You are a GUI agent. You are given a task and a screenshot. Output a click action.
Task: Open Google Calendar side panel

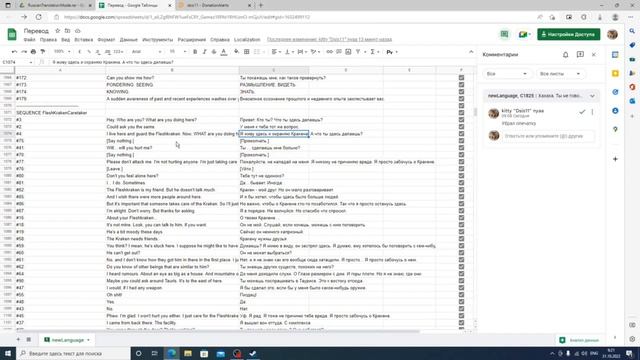coord(615,55)
